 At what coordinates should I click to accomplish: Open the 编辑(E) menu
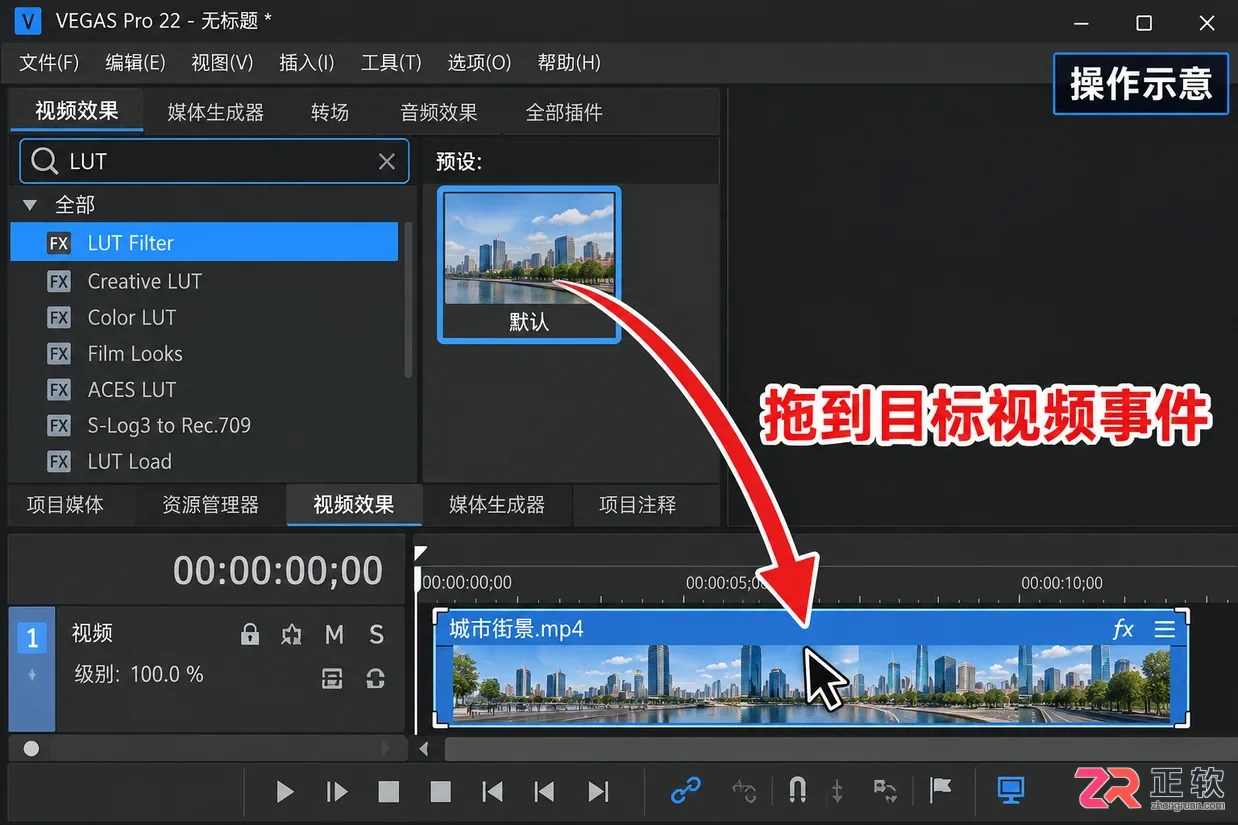(135, 62)
